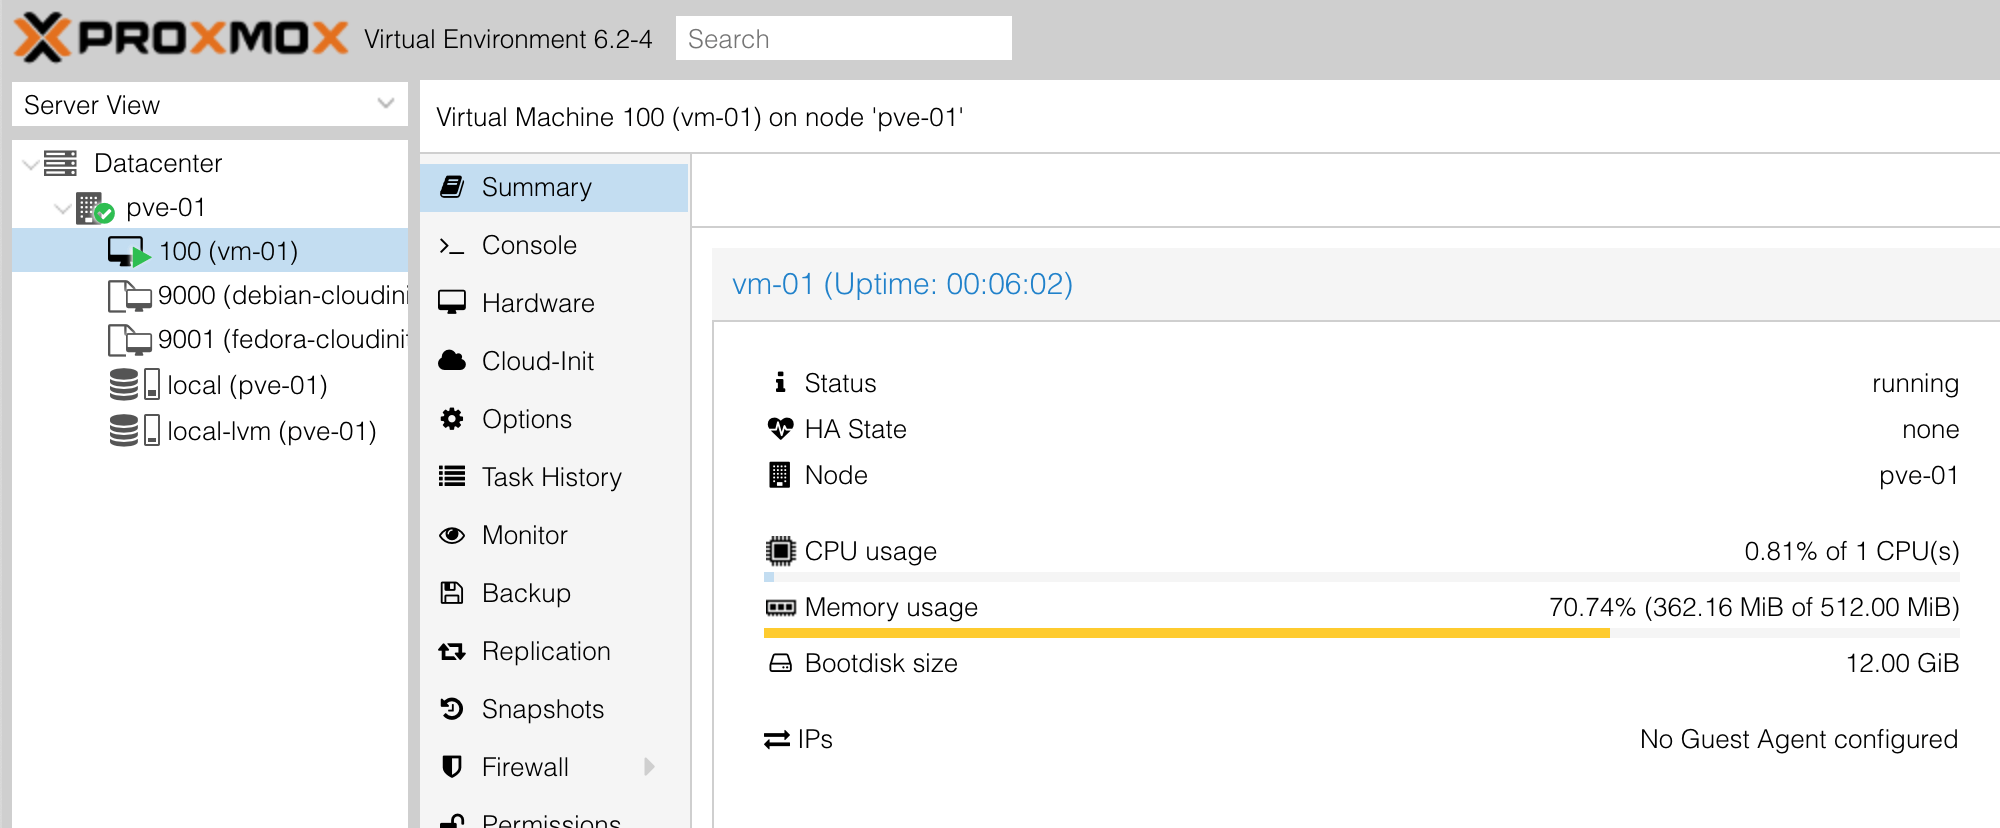Click the 'running' status value

1915,384
